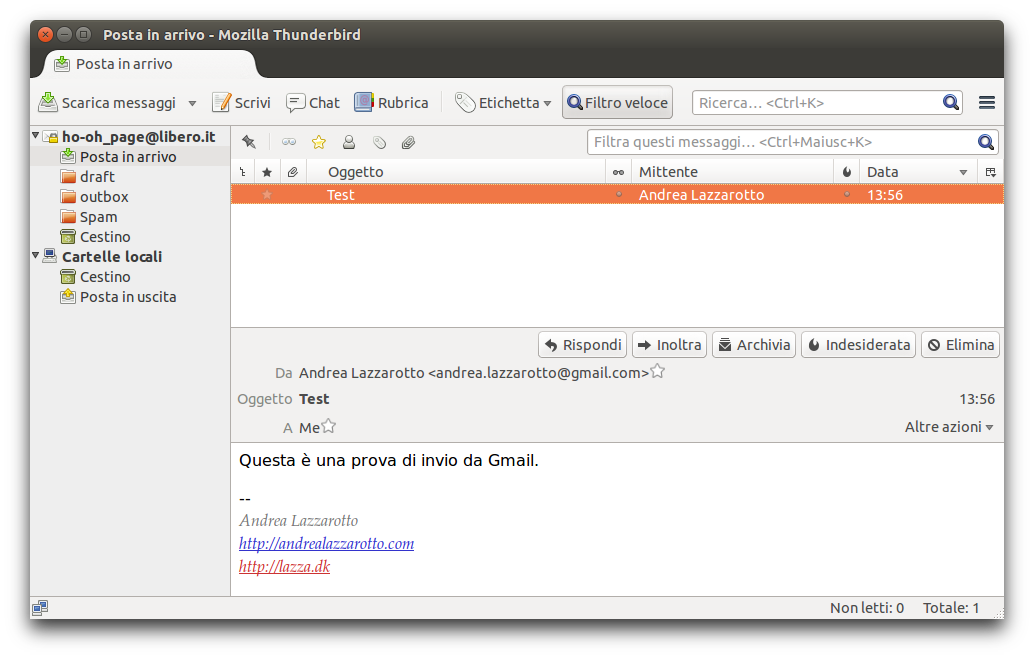Expand the Altre azioni menu
This screenshot has width=1034, height=659.
click(x=948, y=427)
